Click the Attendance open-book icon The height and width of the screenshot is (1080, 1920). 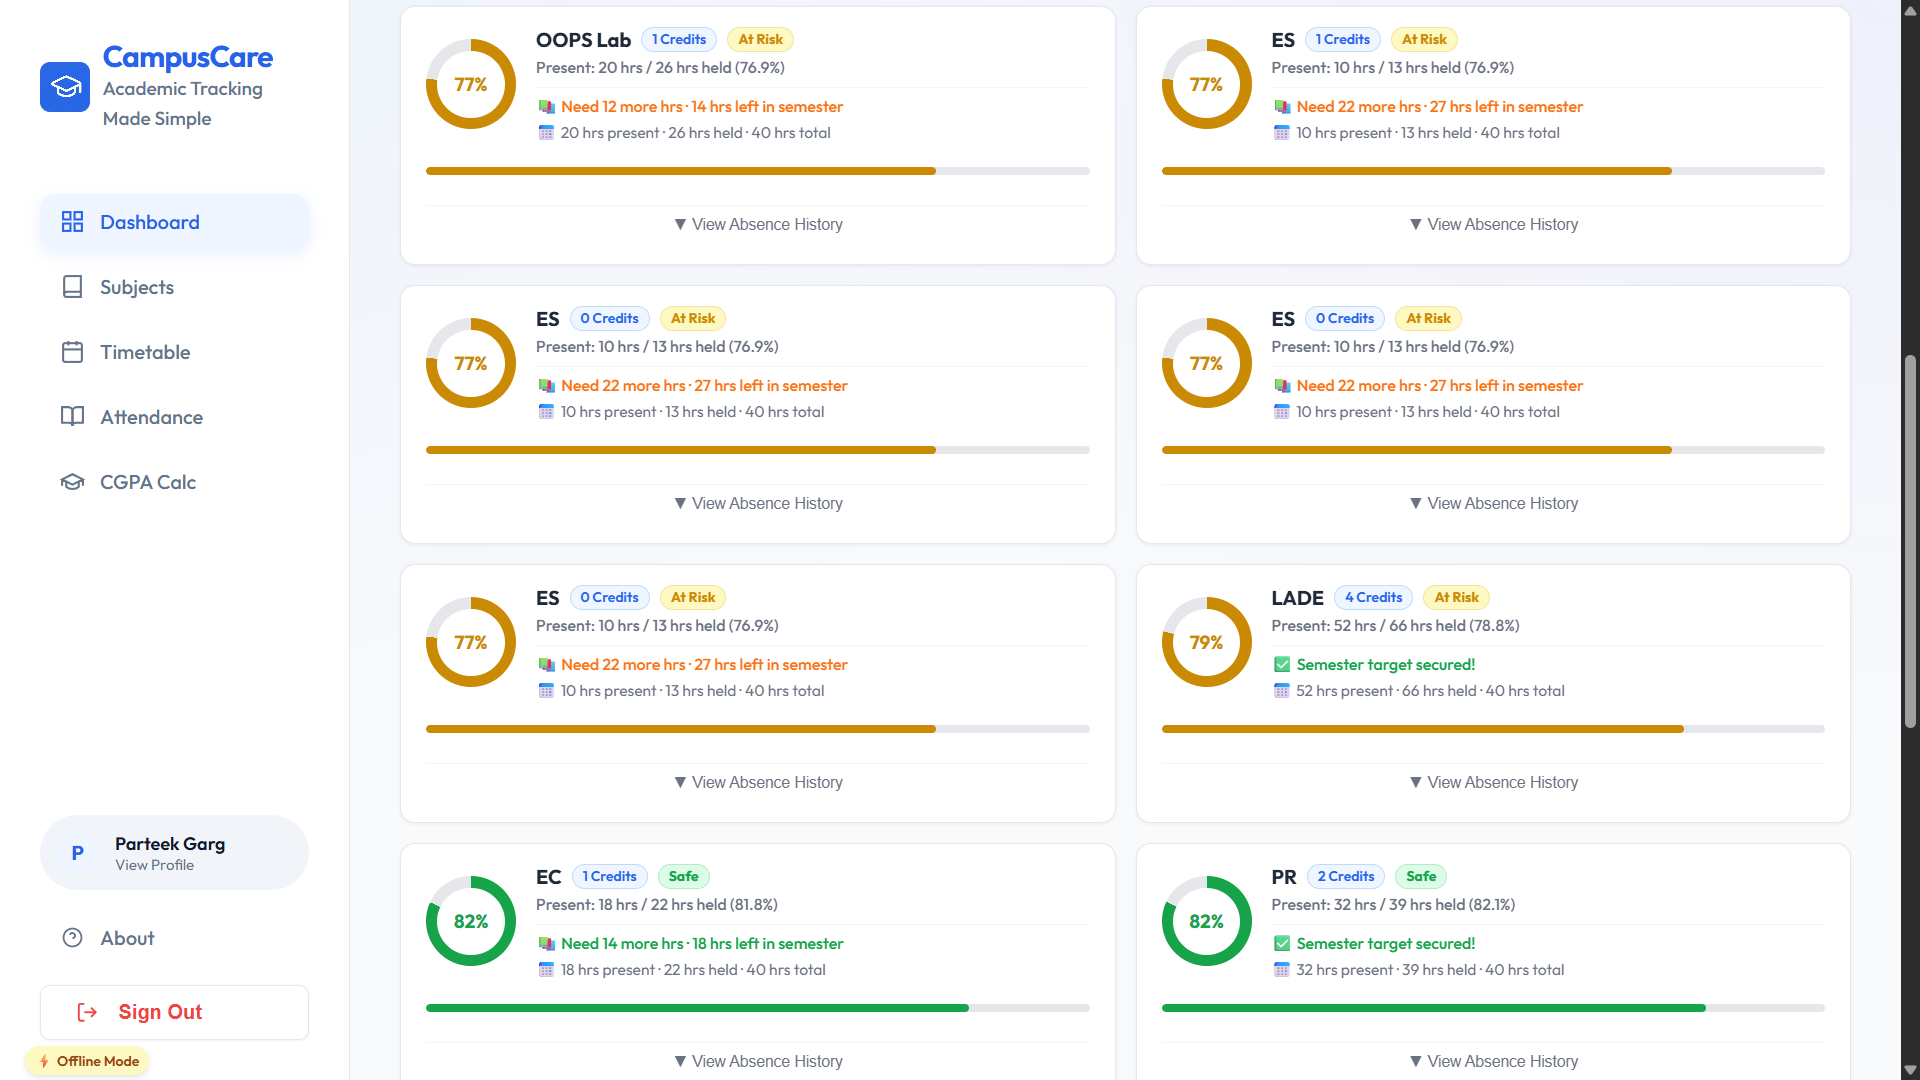pyautogui.click(x=72, y=417)
